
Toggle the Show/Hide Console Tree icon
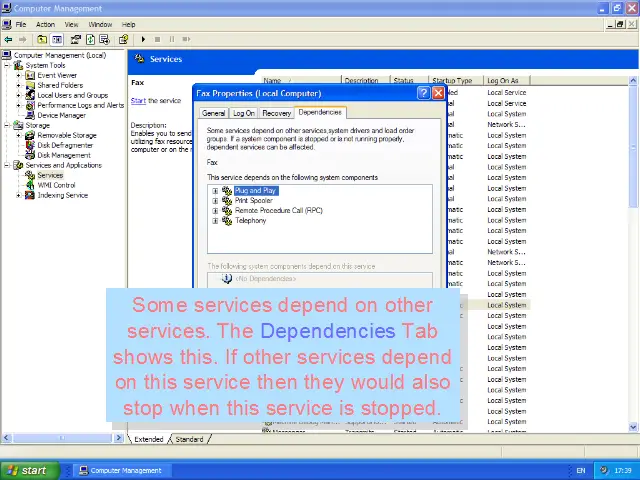pos(57,40)
